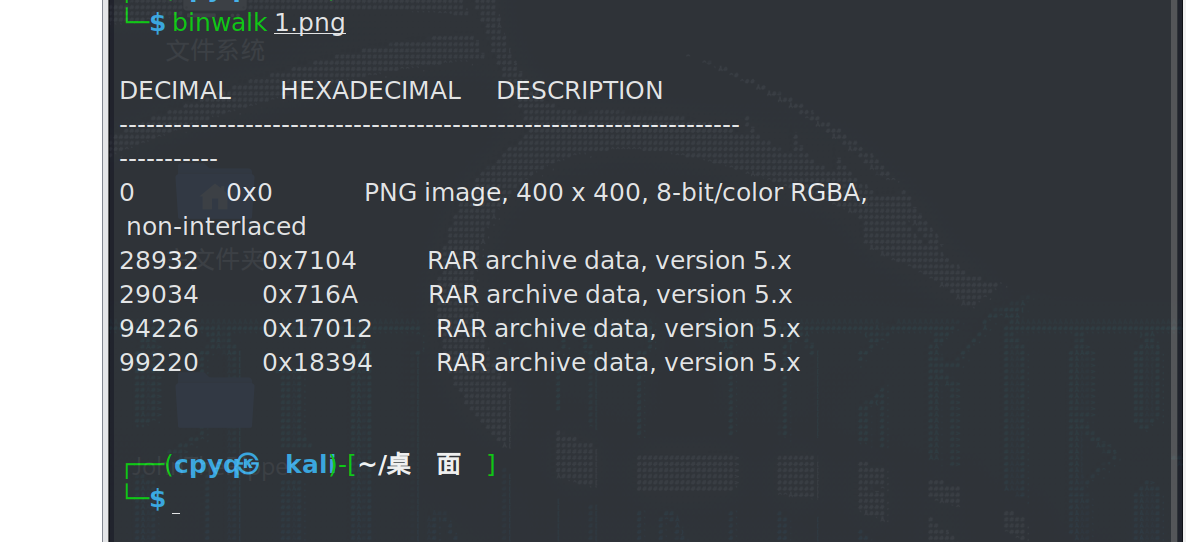
Task: Click the ㉿ symbol in the prompt
Action: (250, 464)
